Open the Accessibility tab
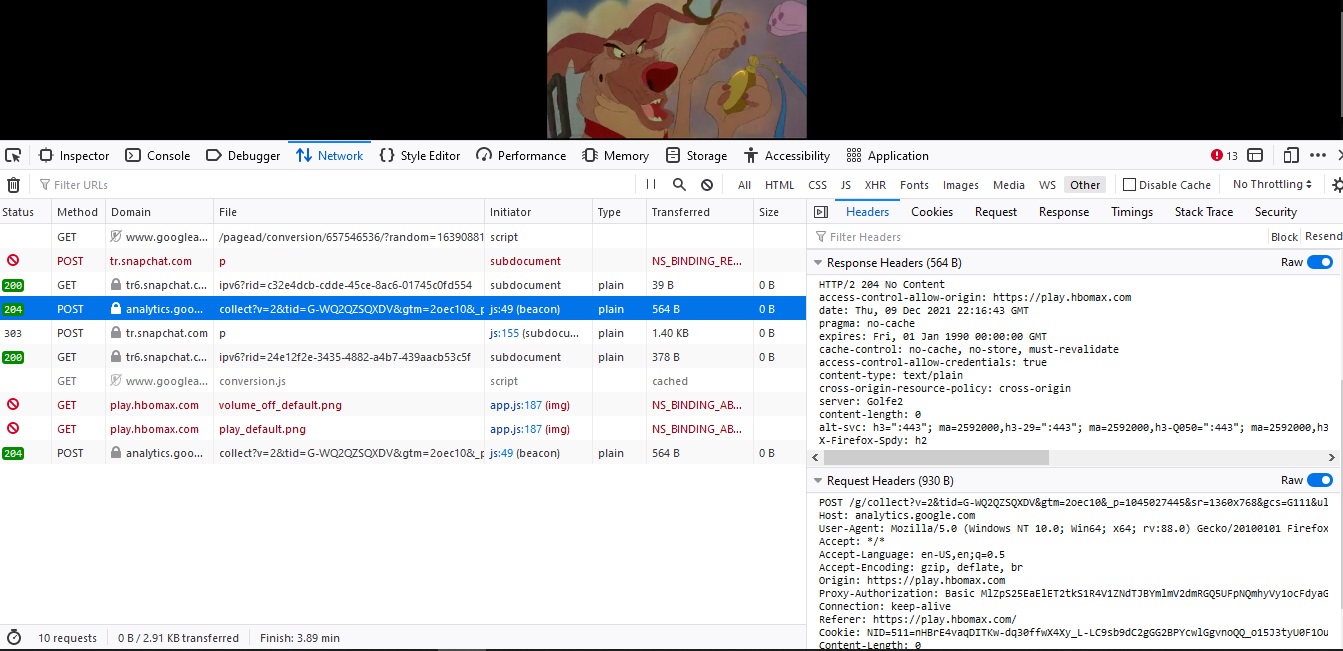Viewport: 1343px width, 651px height. [x=787, y=156]
